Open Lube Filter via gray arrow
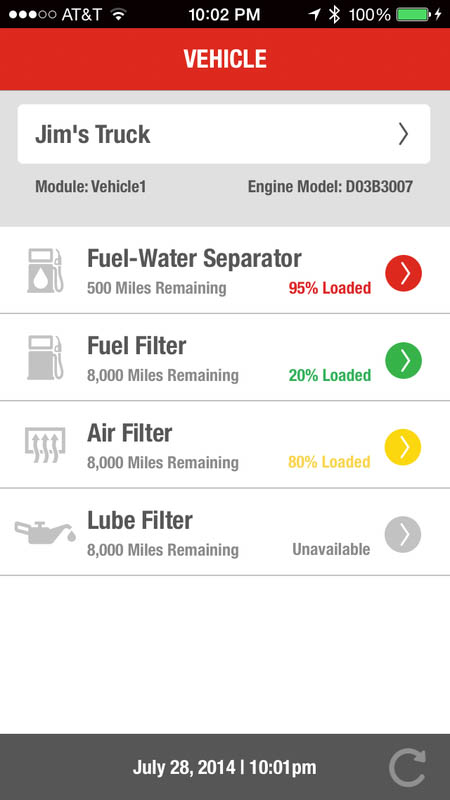Screen dimensions: 450x800 pyautogui.click(x=403, y=535)
